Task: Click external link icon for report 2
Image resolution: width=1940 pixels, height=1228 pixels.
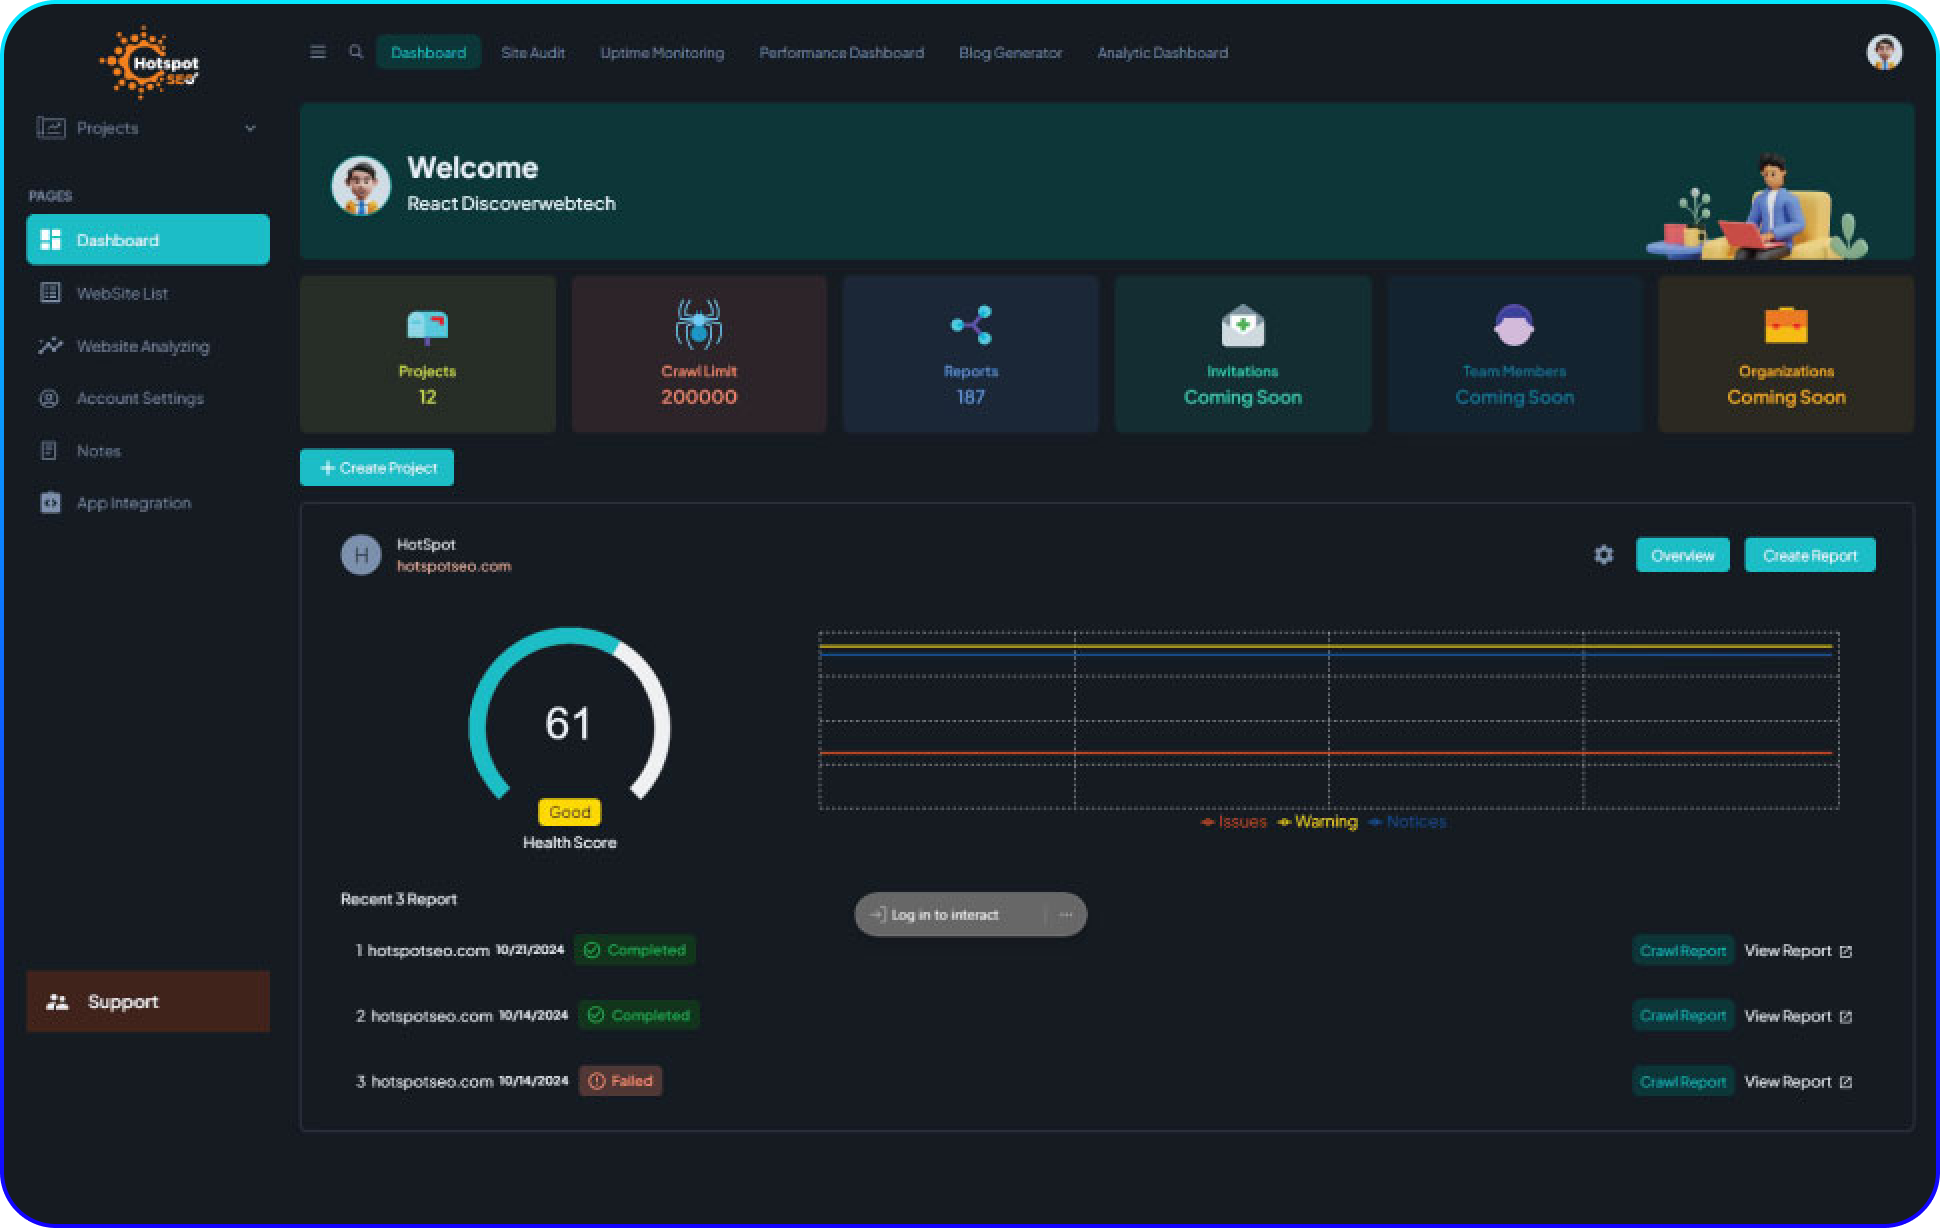Action: pos(1846,1017)
